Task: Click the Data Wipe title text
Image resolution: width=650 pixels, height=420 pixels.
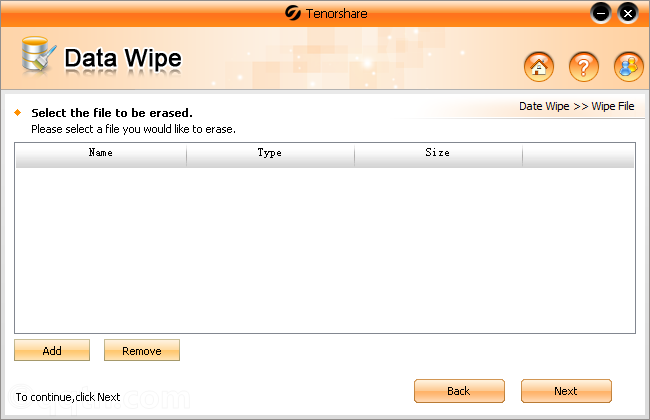Action: point(123,59)
